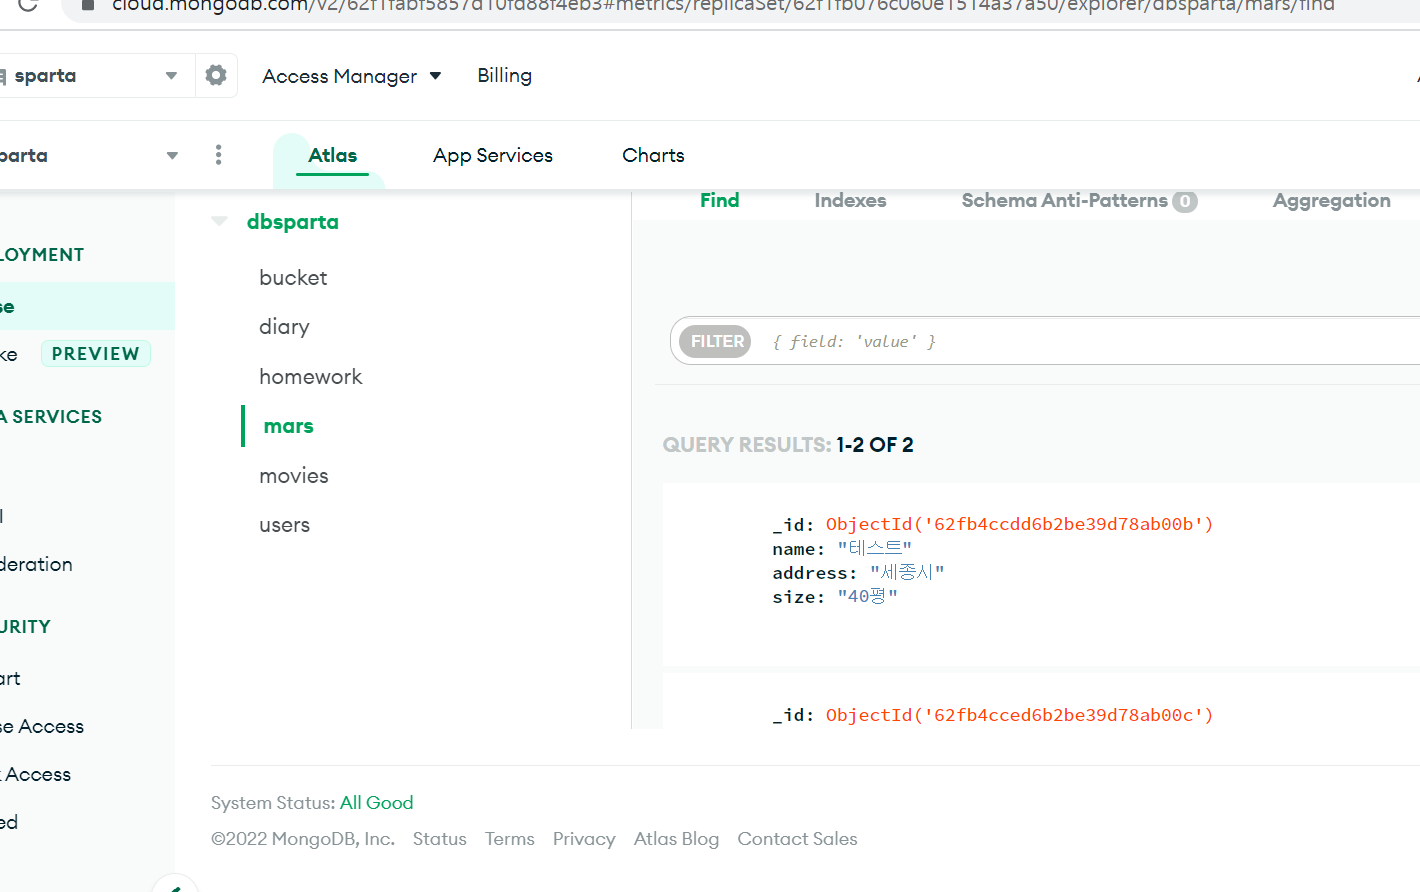
Task: Click the All Good system status link
Action: click(x=376, y=803)
